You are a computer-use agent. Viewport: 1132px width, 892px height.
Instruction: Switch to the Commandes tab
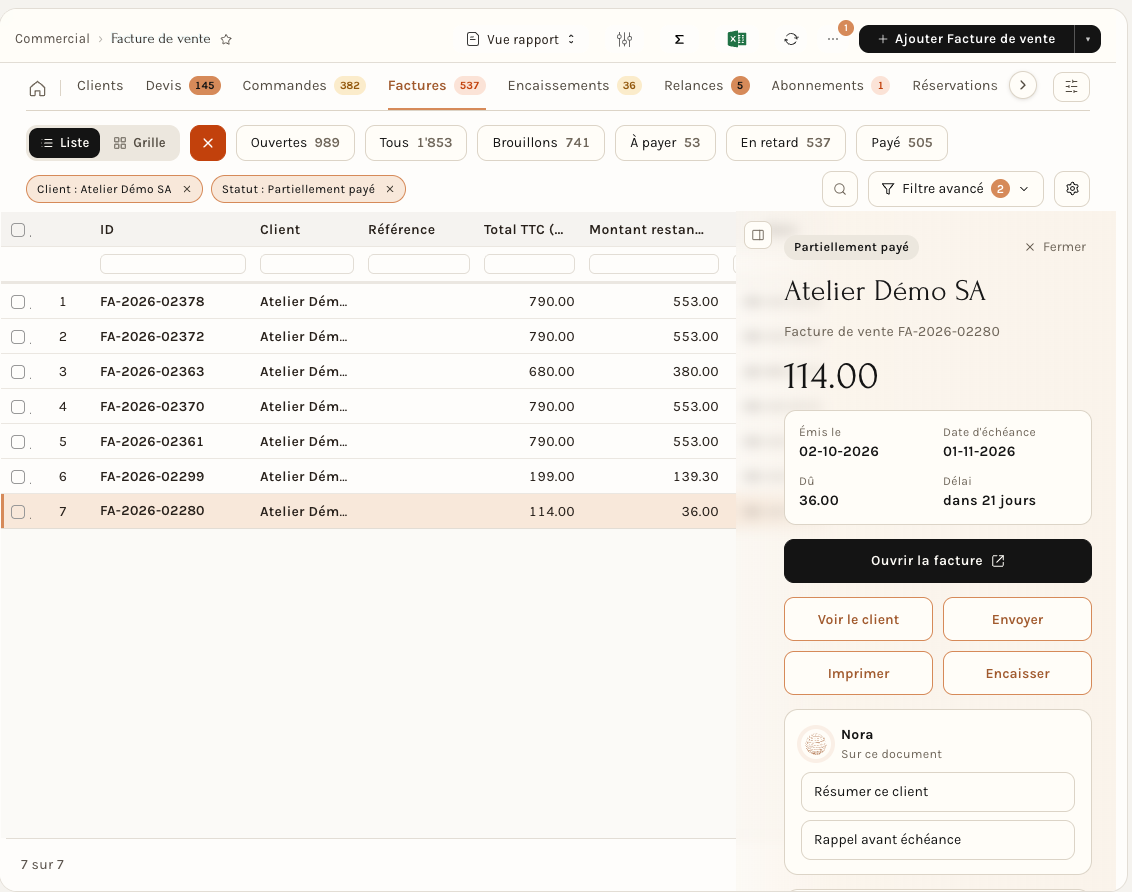click(304, 86)
